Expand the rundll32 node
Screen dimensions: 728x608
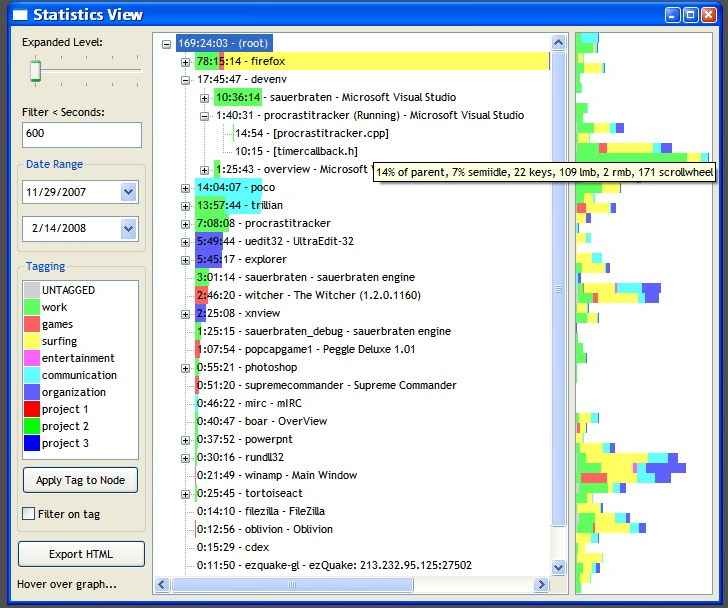pos(185,458)
